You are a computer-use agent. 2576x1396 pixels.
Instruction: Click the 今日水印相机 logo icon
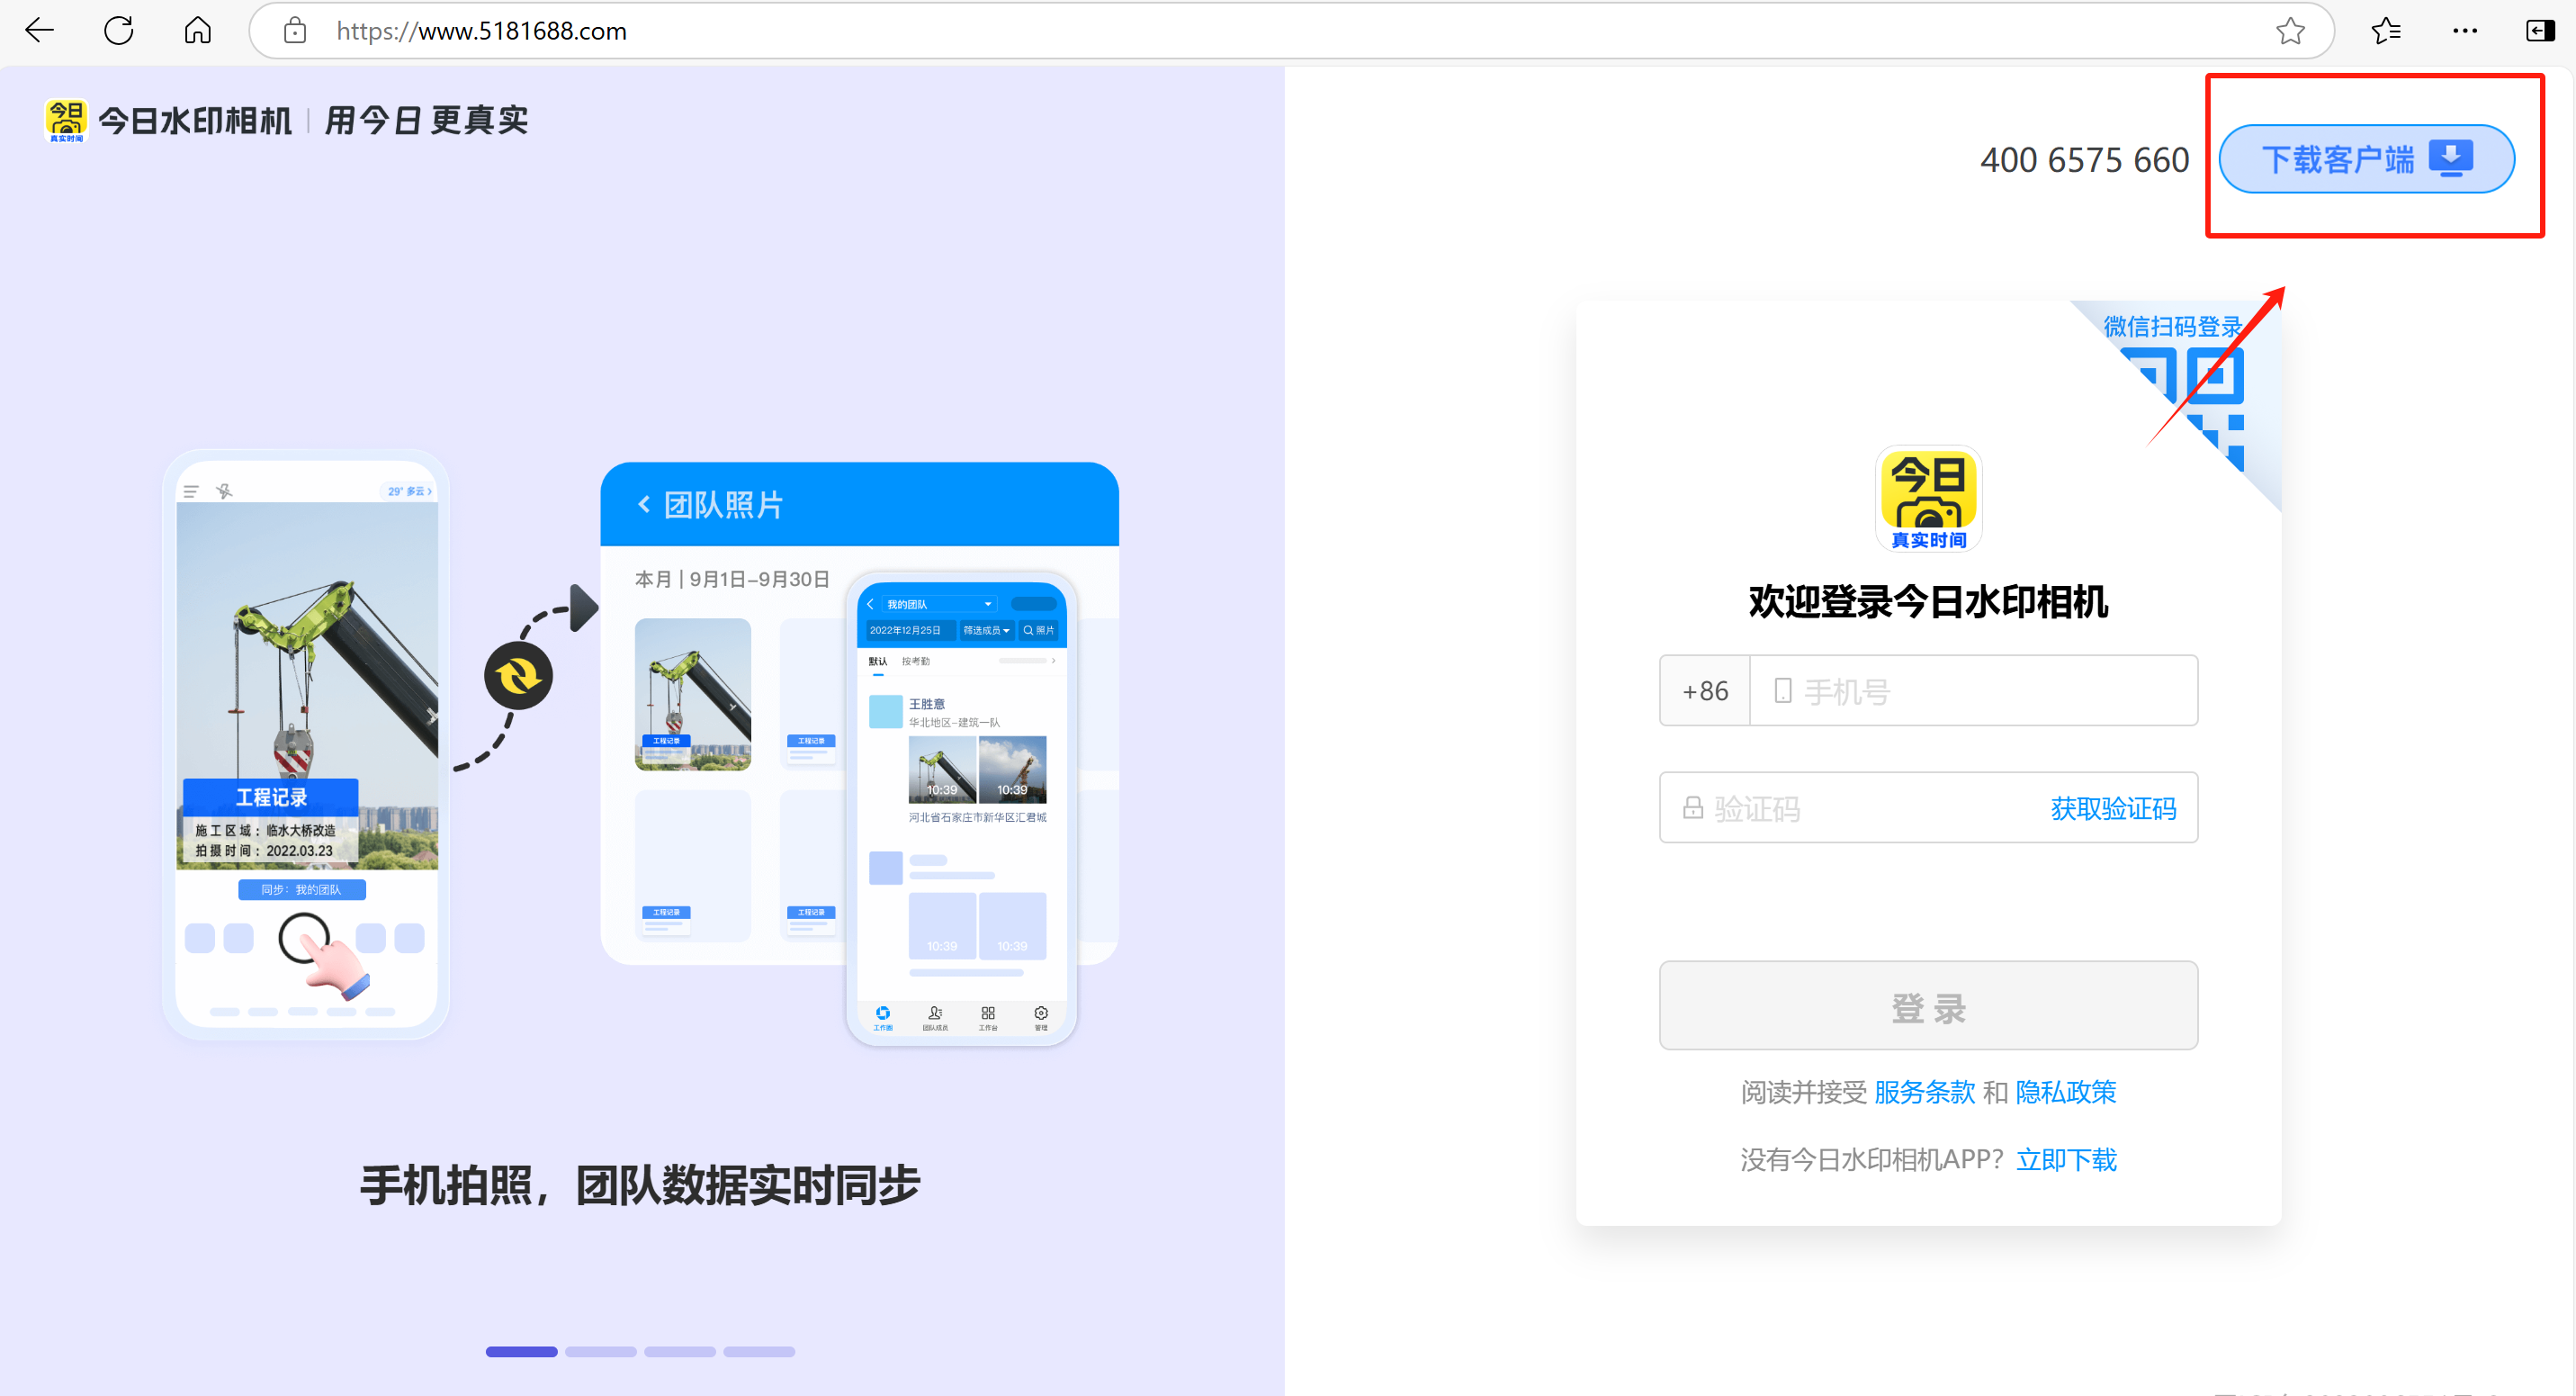65,120
